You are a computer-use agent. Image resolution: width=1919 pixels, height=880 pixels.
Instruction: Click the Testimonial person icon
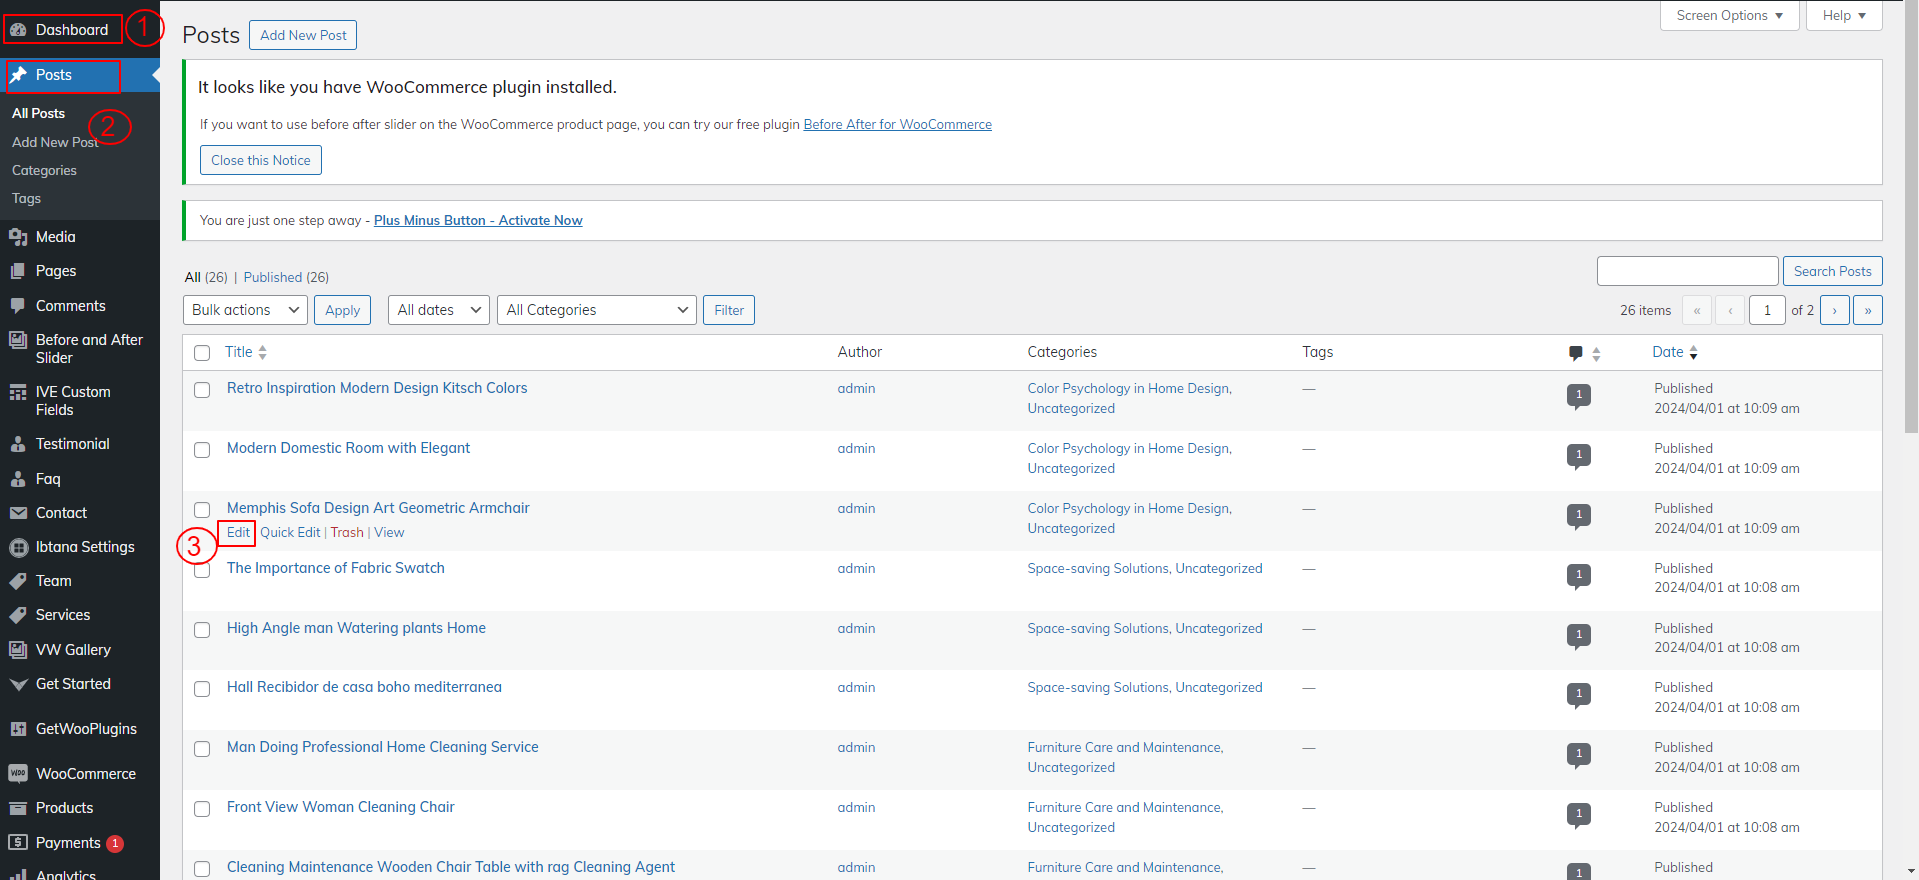pyautogui.click(x=18, y=444)
